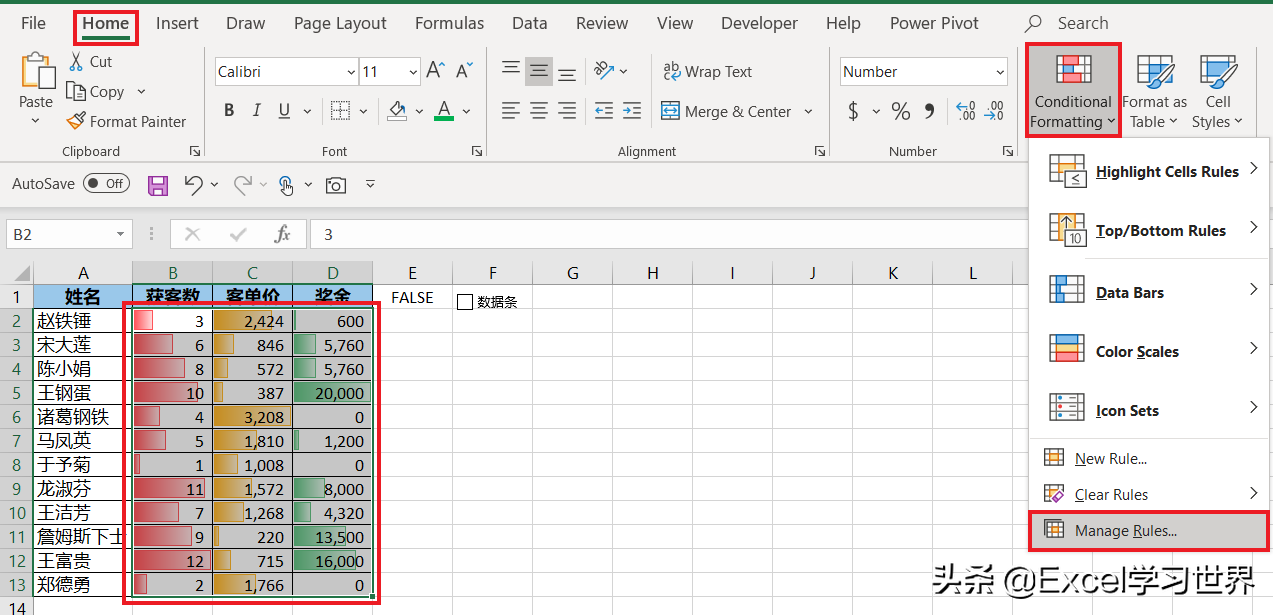Viewport: 1273px width, 615px height.
Task: Open Clipboard pane launcher
Action: click(195, 151)
